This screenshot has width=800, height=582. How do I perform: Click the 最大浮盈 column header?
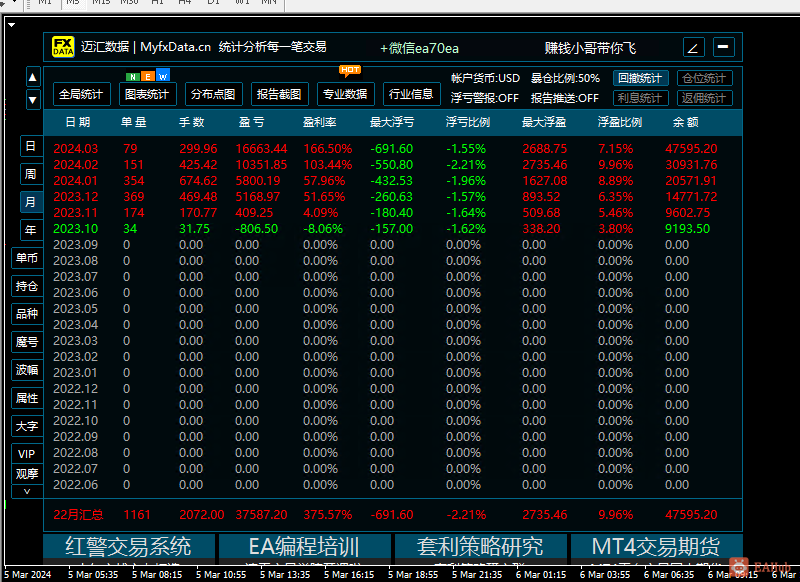click(x=544, y=122)
